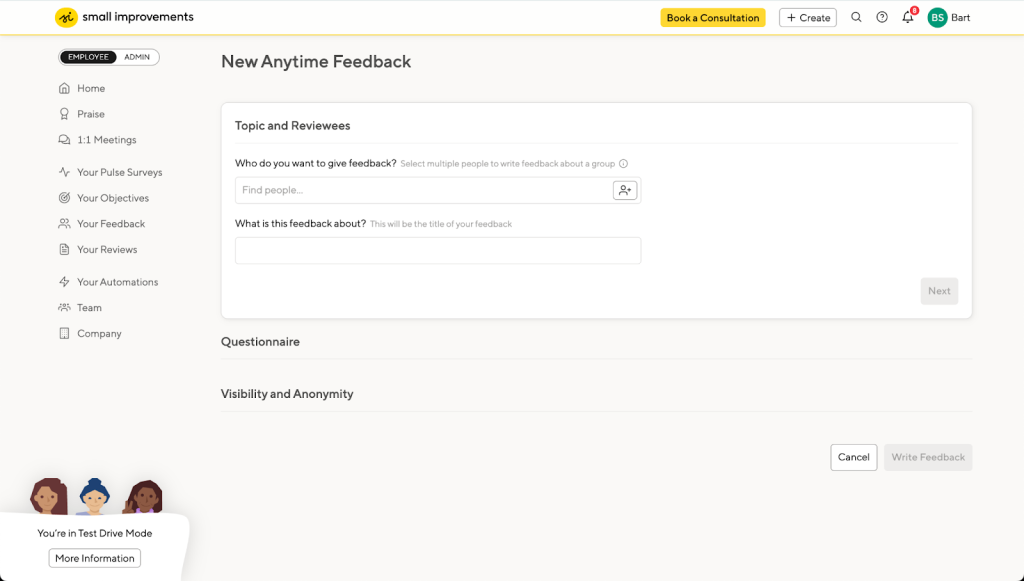This screenshot has width=1024, height=581.
Task: Open 1:1 Meetings sidebar item
Action: (106, 140)
